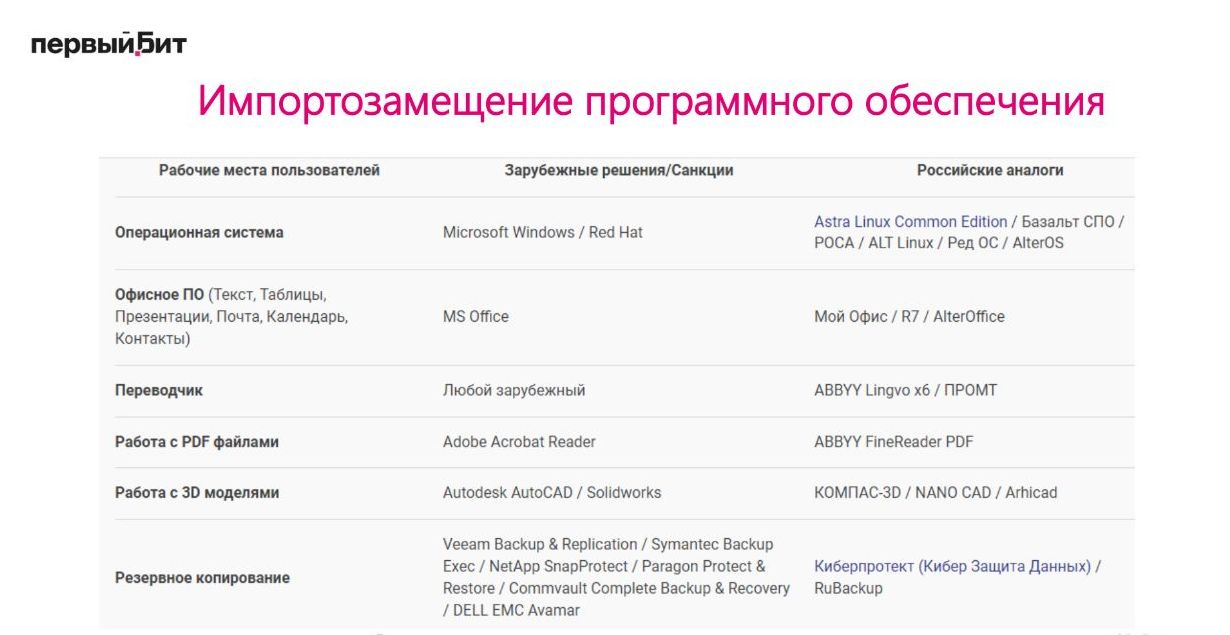Viewport: 1230px width, 635px height.
Task: Select the row label Операционная система
Action: pos(199,232)
